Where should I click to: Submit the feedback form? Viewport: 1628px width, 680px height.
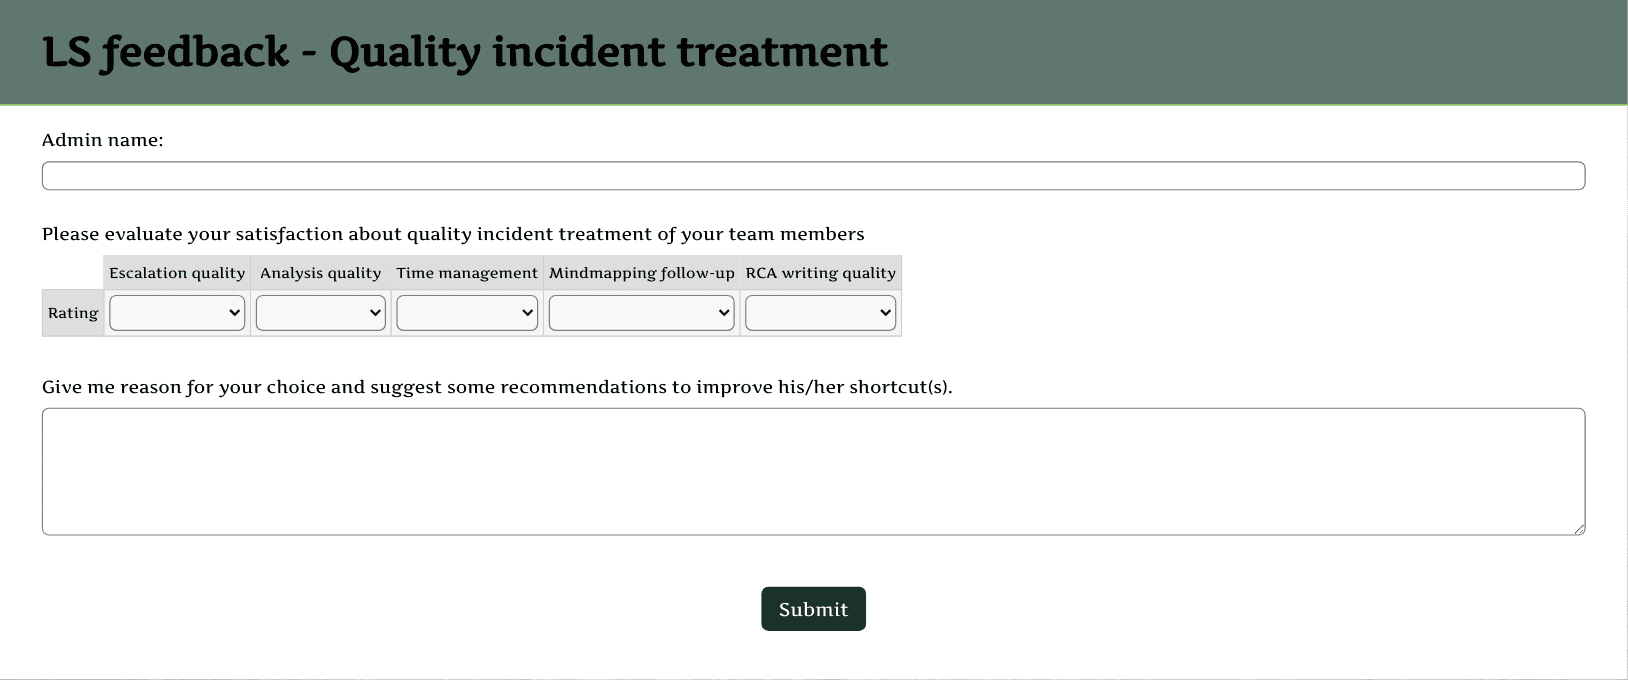coord(813,609)
